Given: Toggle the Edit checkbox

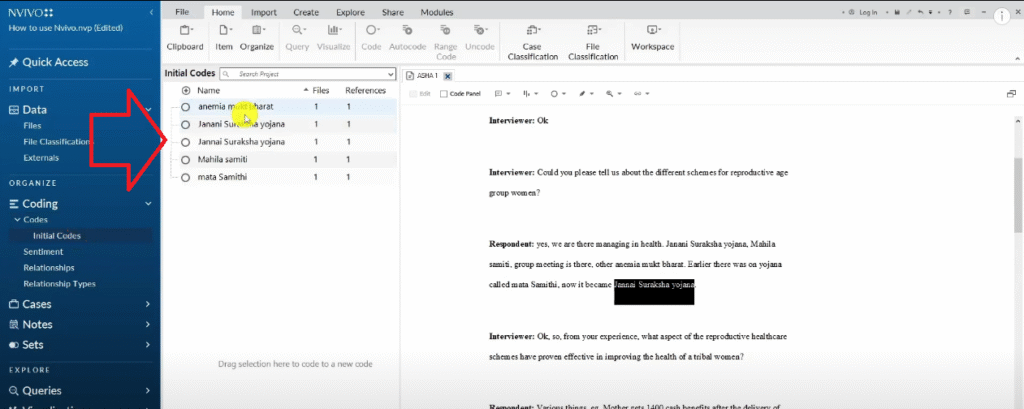Looking at the screenshot, I should 413,94.
